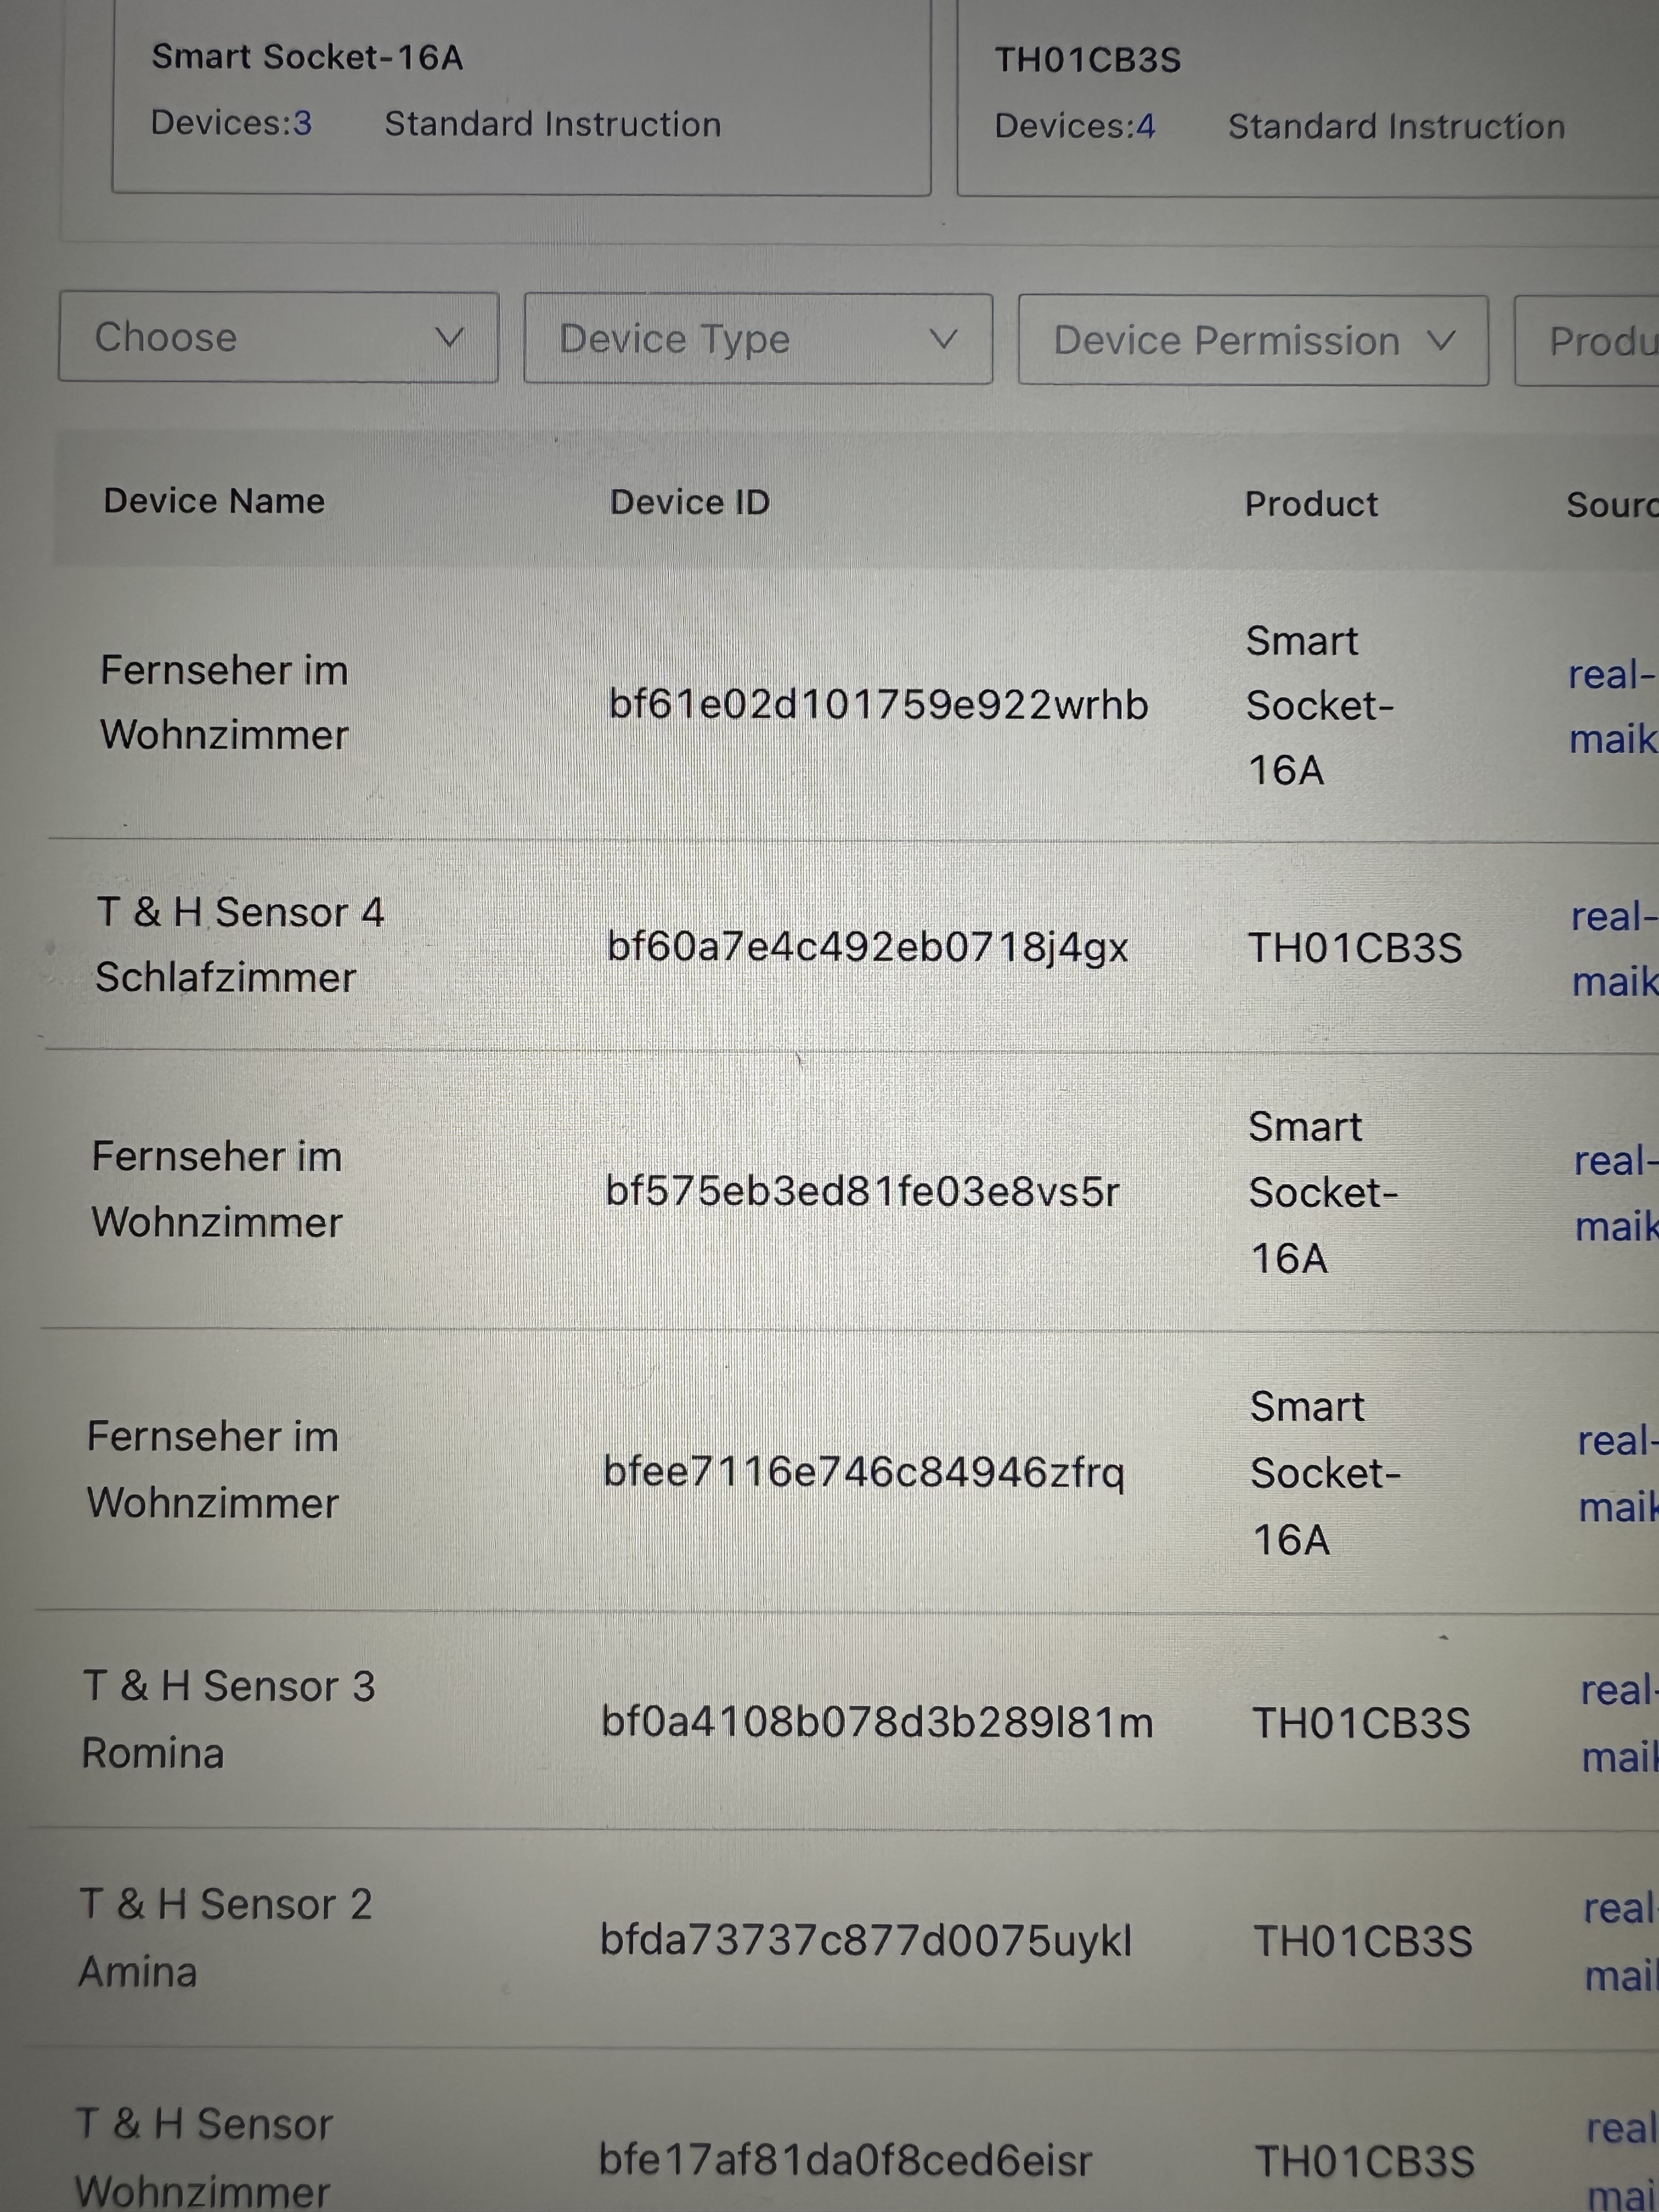This screenshot has width=1659, height=2212.
Task: Open source link for T & H Sensor 4 Schlafzimmer
Action: [1614, 949]
